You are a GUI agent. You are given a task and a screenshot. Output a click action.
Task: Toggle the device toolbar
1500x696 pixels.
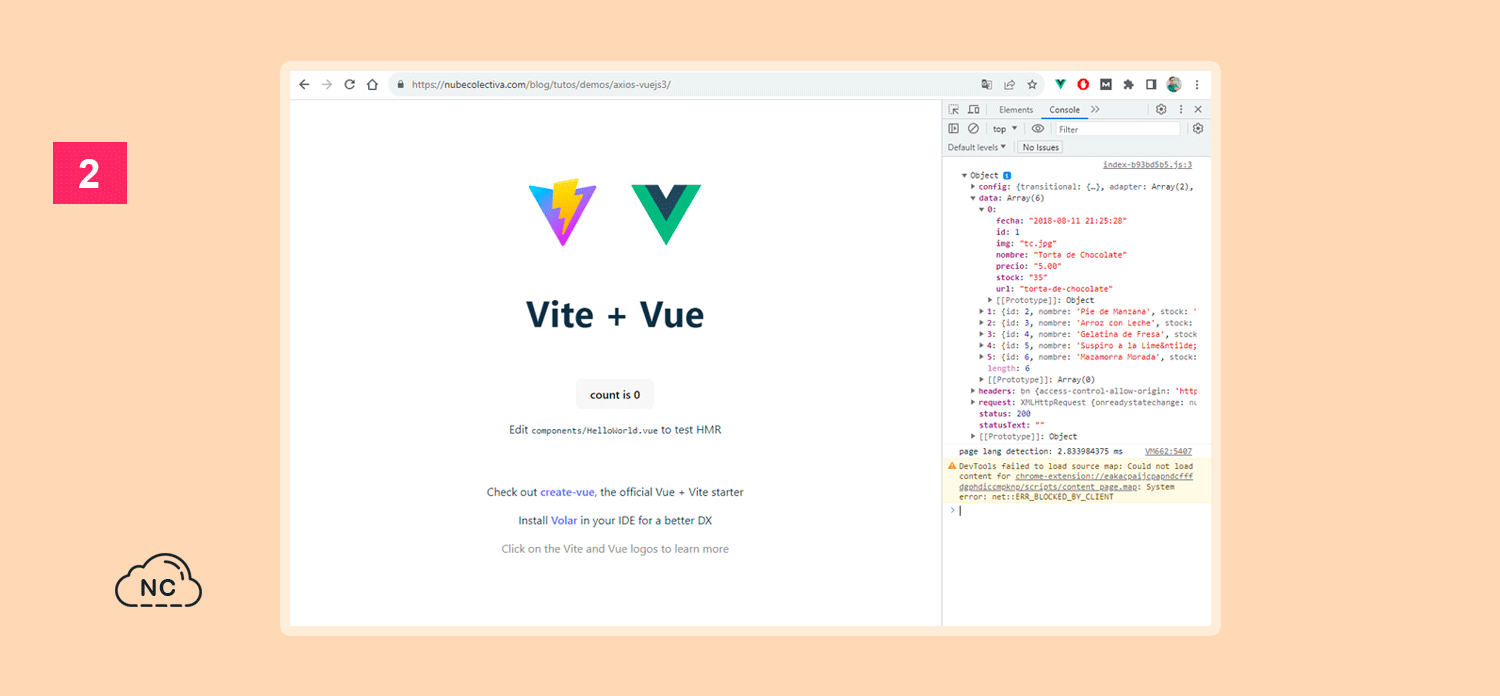tap(973, 110)
